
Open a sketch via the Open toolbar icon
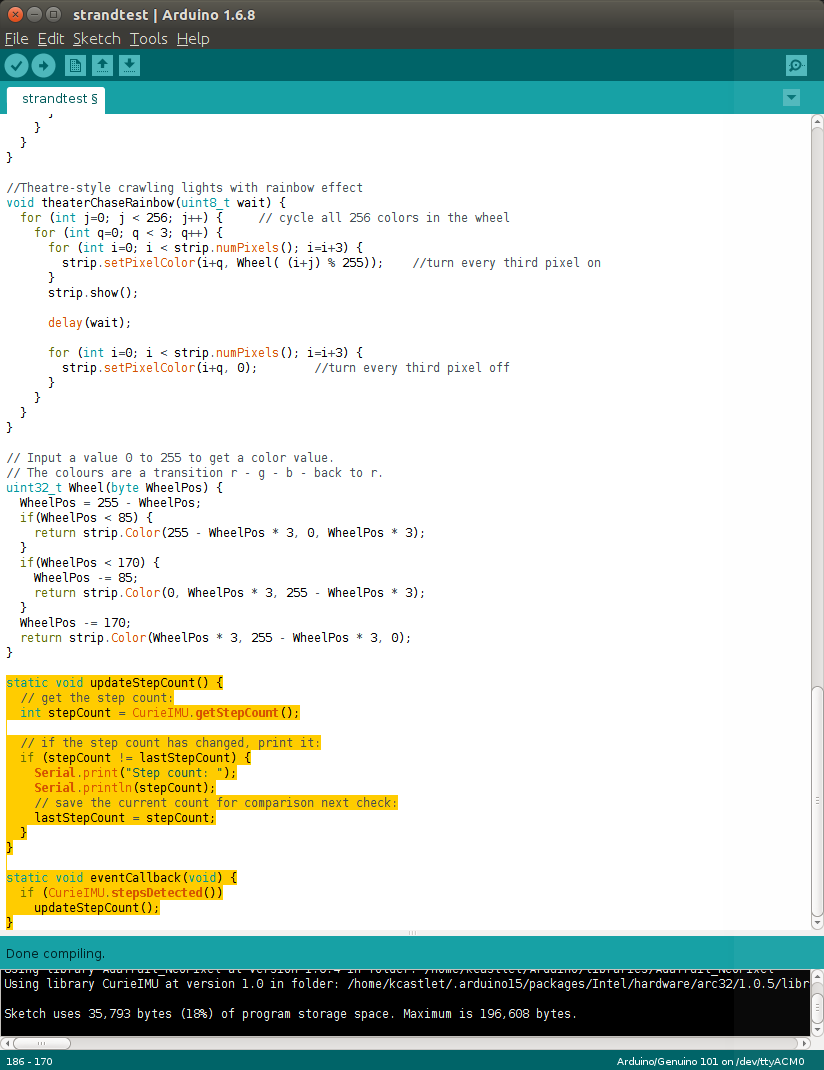(102, 64)
